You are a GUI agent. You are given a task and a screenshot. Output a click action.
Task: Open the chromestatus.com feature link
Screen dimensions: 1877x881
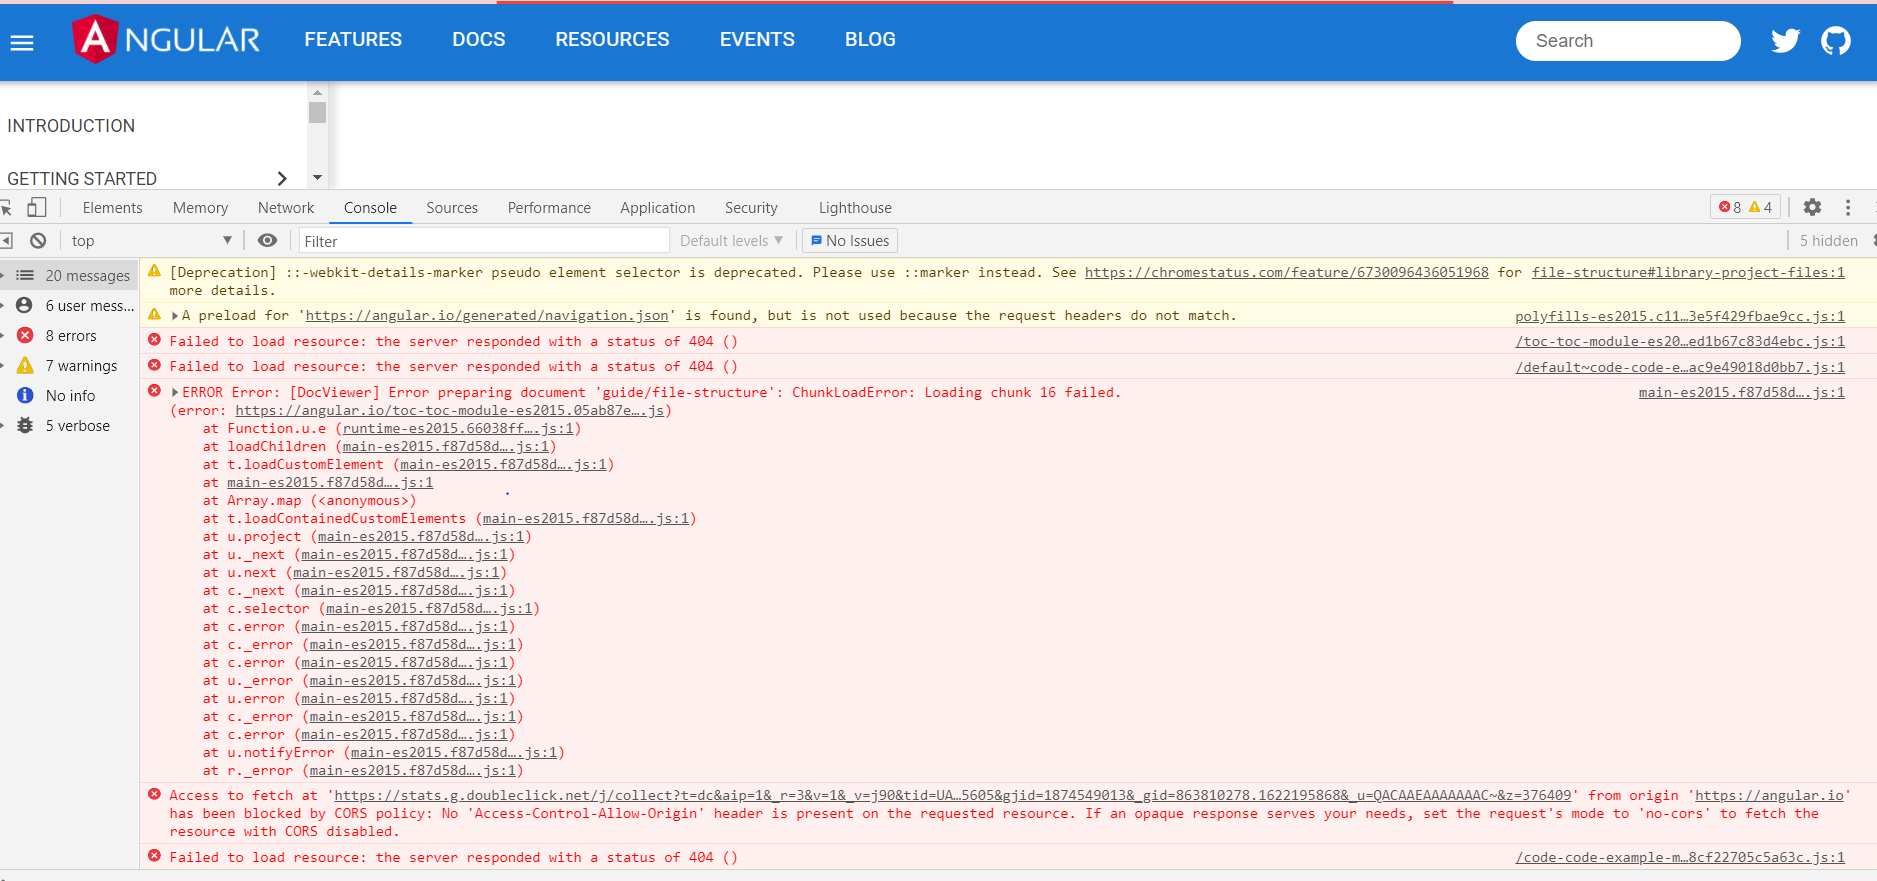1286,272
